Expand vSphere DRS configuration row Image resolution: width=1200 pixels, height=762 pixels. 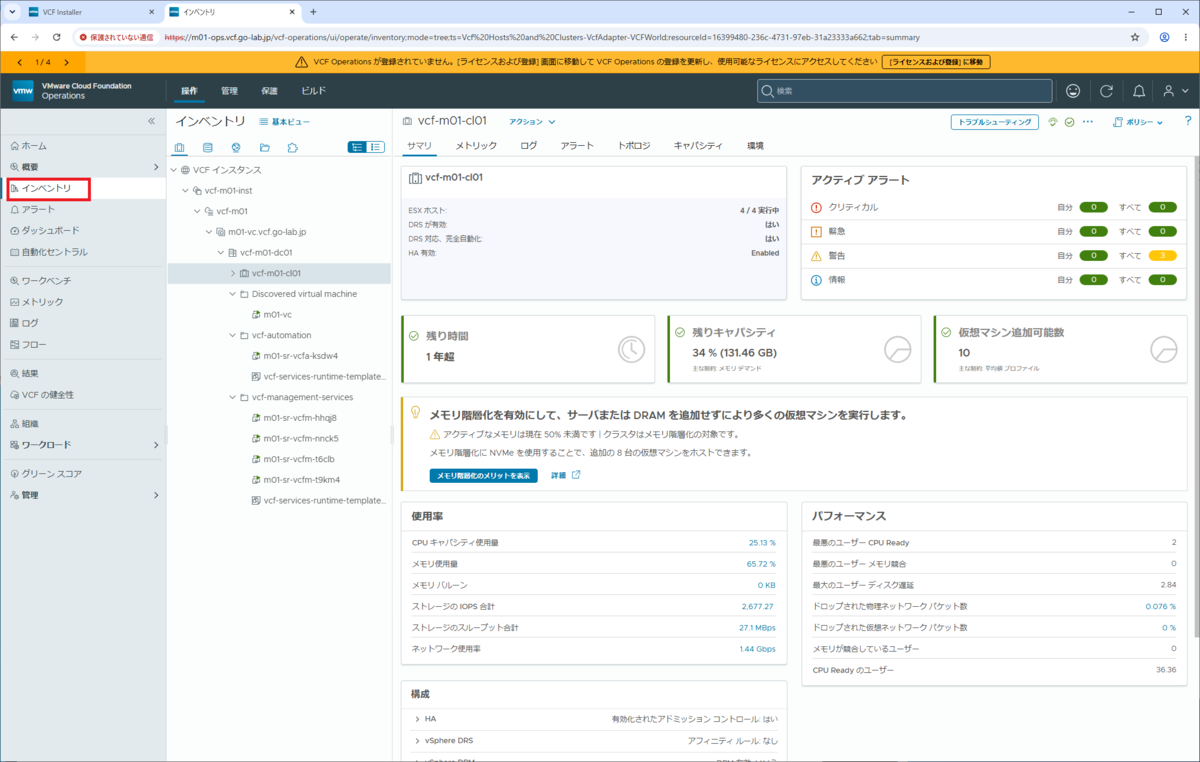(x=417, y=741)
